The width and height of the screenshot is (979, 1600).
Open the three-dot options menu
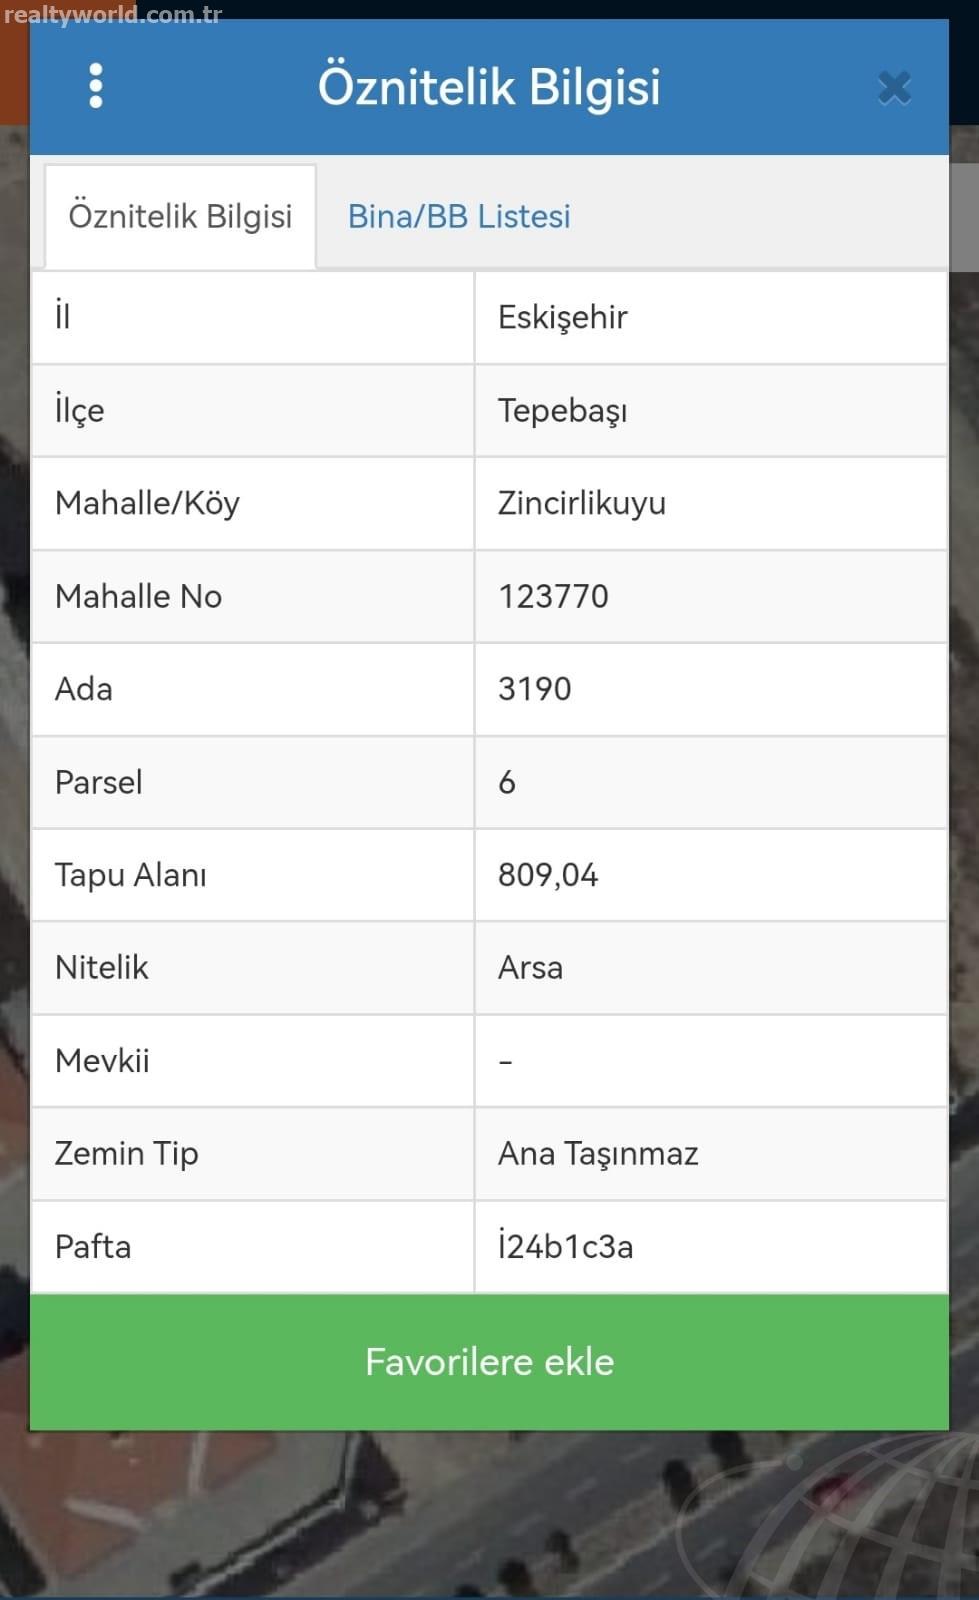pyautogui.click(x=96, y=86)
